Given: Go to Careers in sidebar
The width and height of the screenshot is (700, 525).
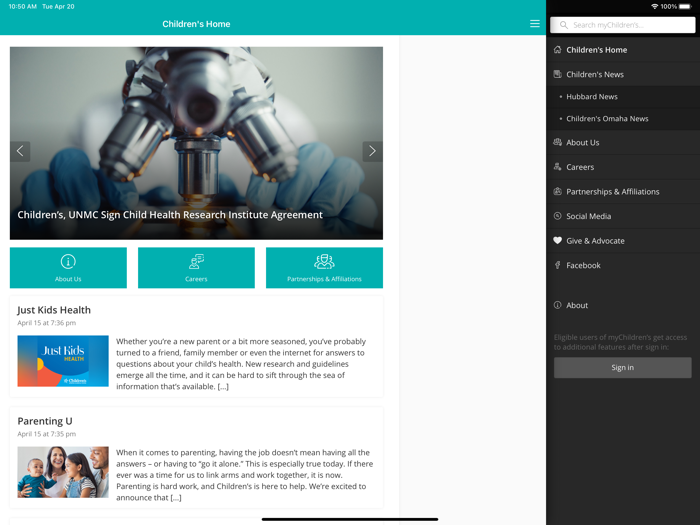Looking at the screenshot, I should point(623,167).
